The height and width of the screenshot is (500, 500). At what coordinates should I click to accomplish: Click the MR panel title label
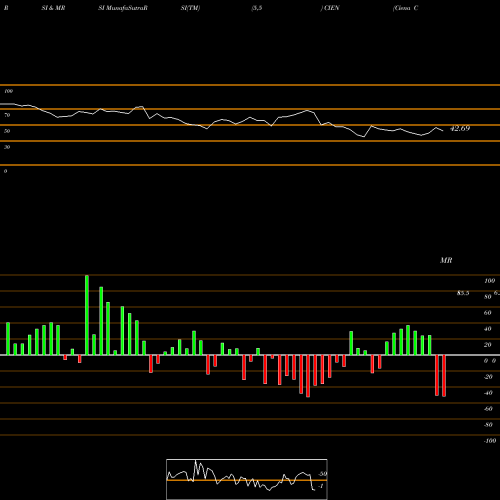(x=446, y=260)
